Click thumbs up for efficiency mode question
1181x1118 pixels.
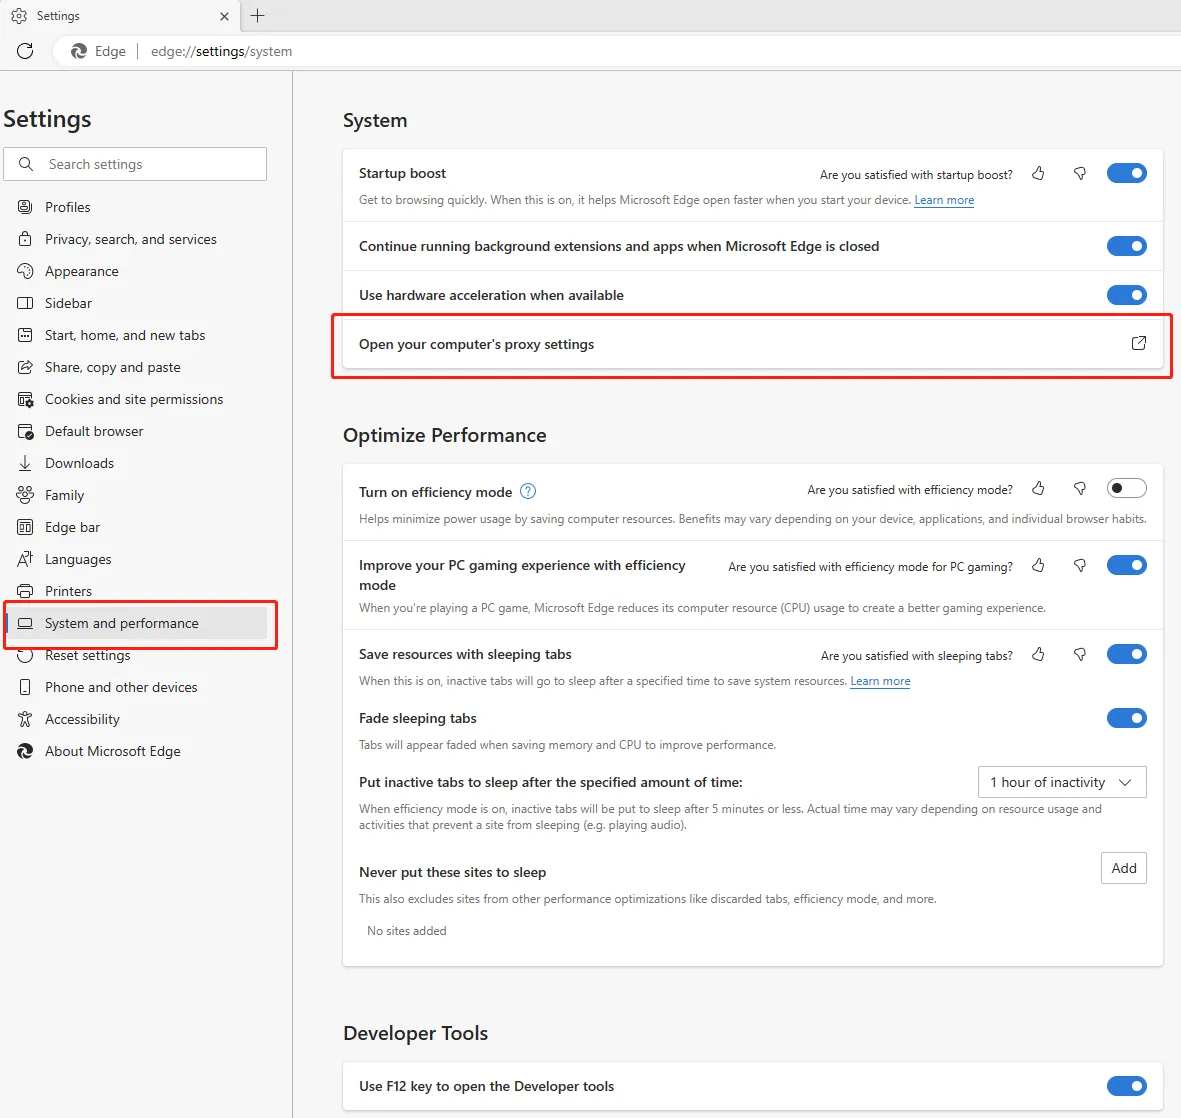click(x=1038, y=489)
